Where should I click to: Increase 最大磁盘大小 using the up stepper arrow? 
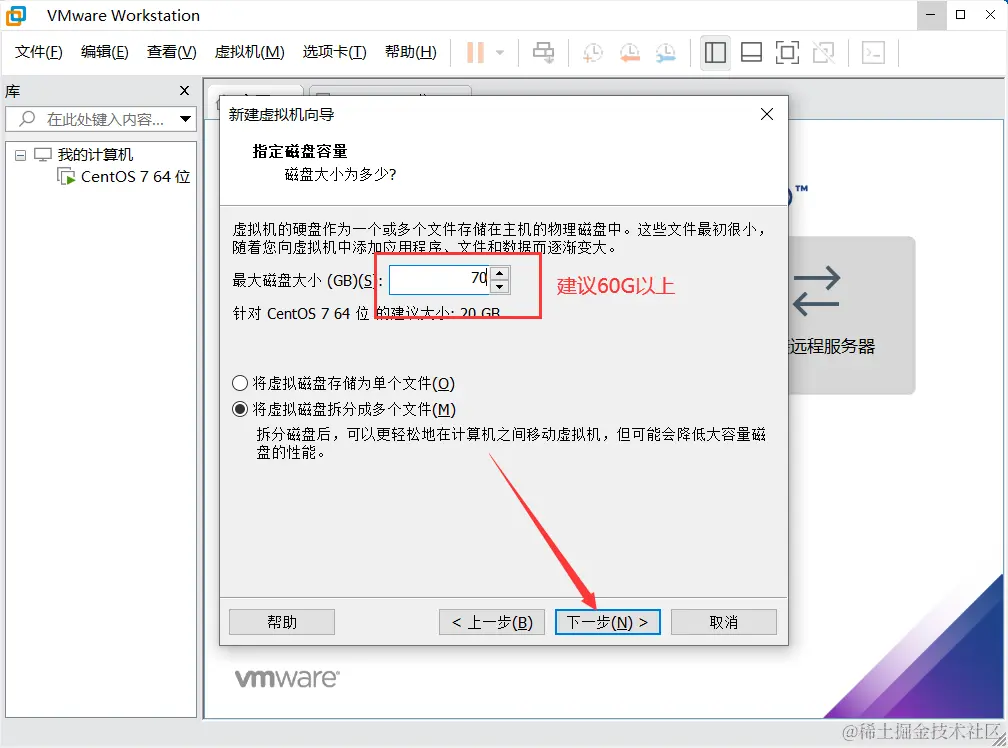pos(499,273)
